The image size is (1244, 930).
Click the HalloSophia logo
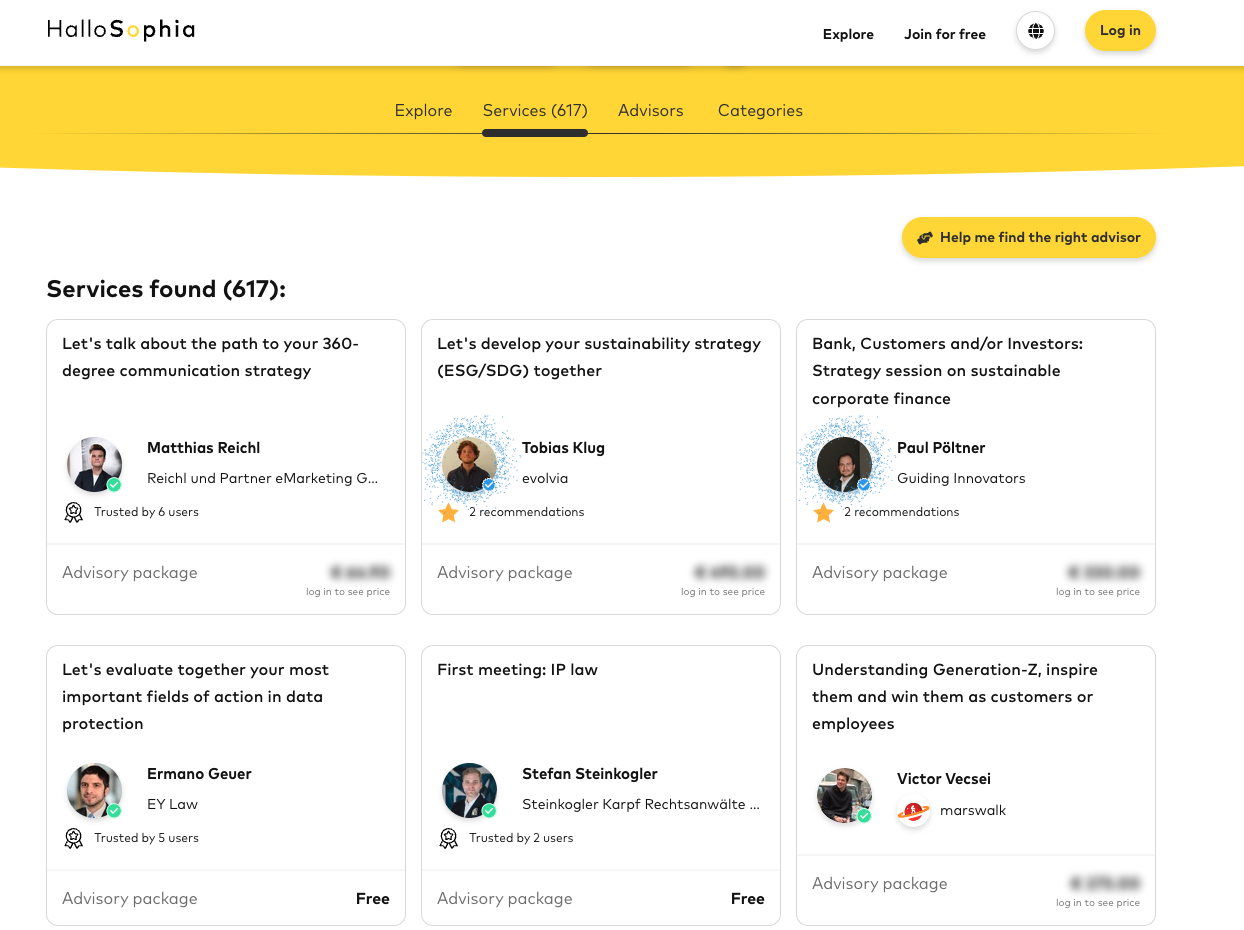(x=121, y=30)
